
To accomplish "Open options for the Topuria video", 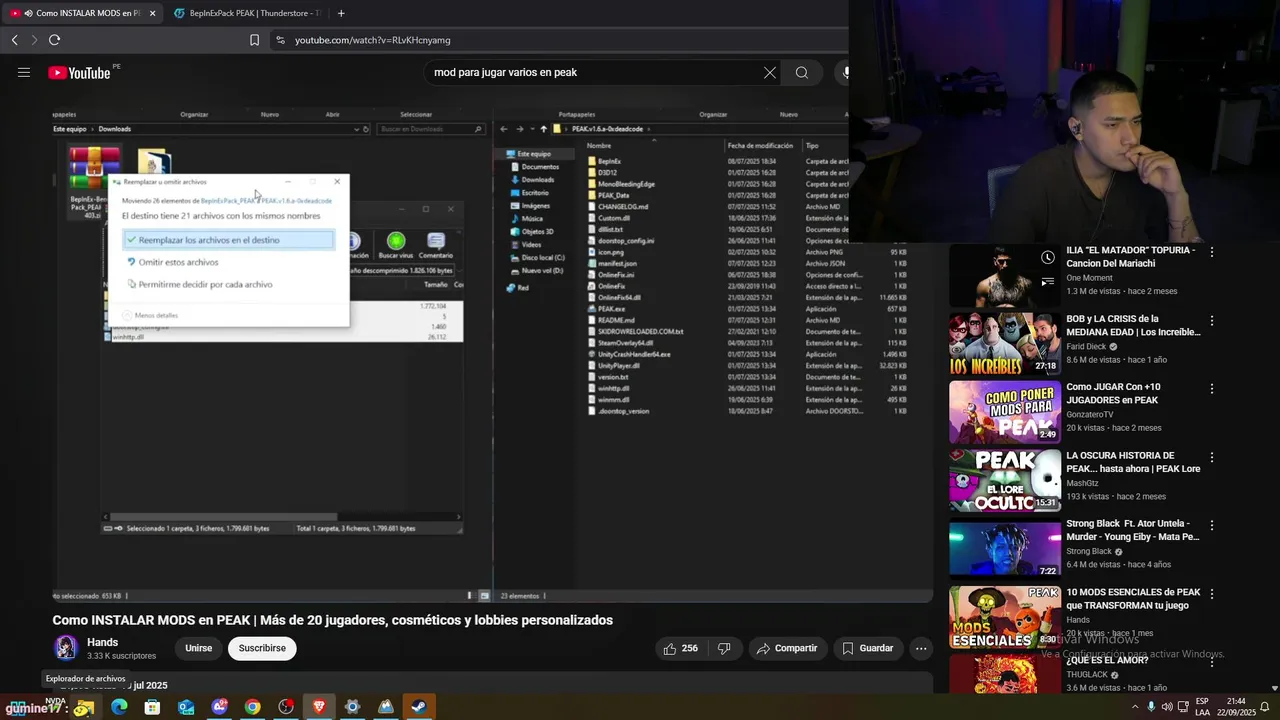I will point(1212,252).
